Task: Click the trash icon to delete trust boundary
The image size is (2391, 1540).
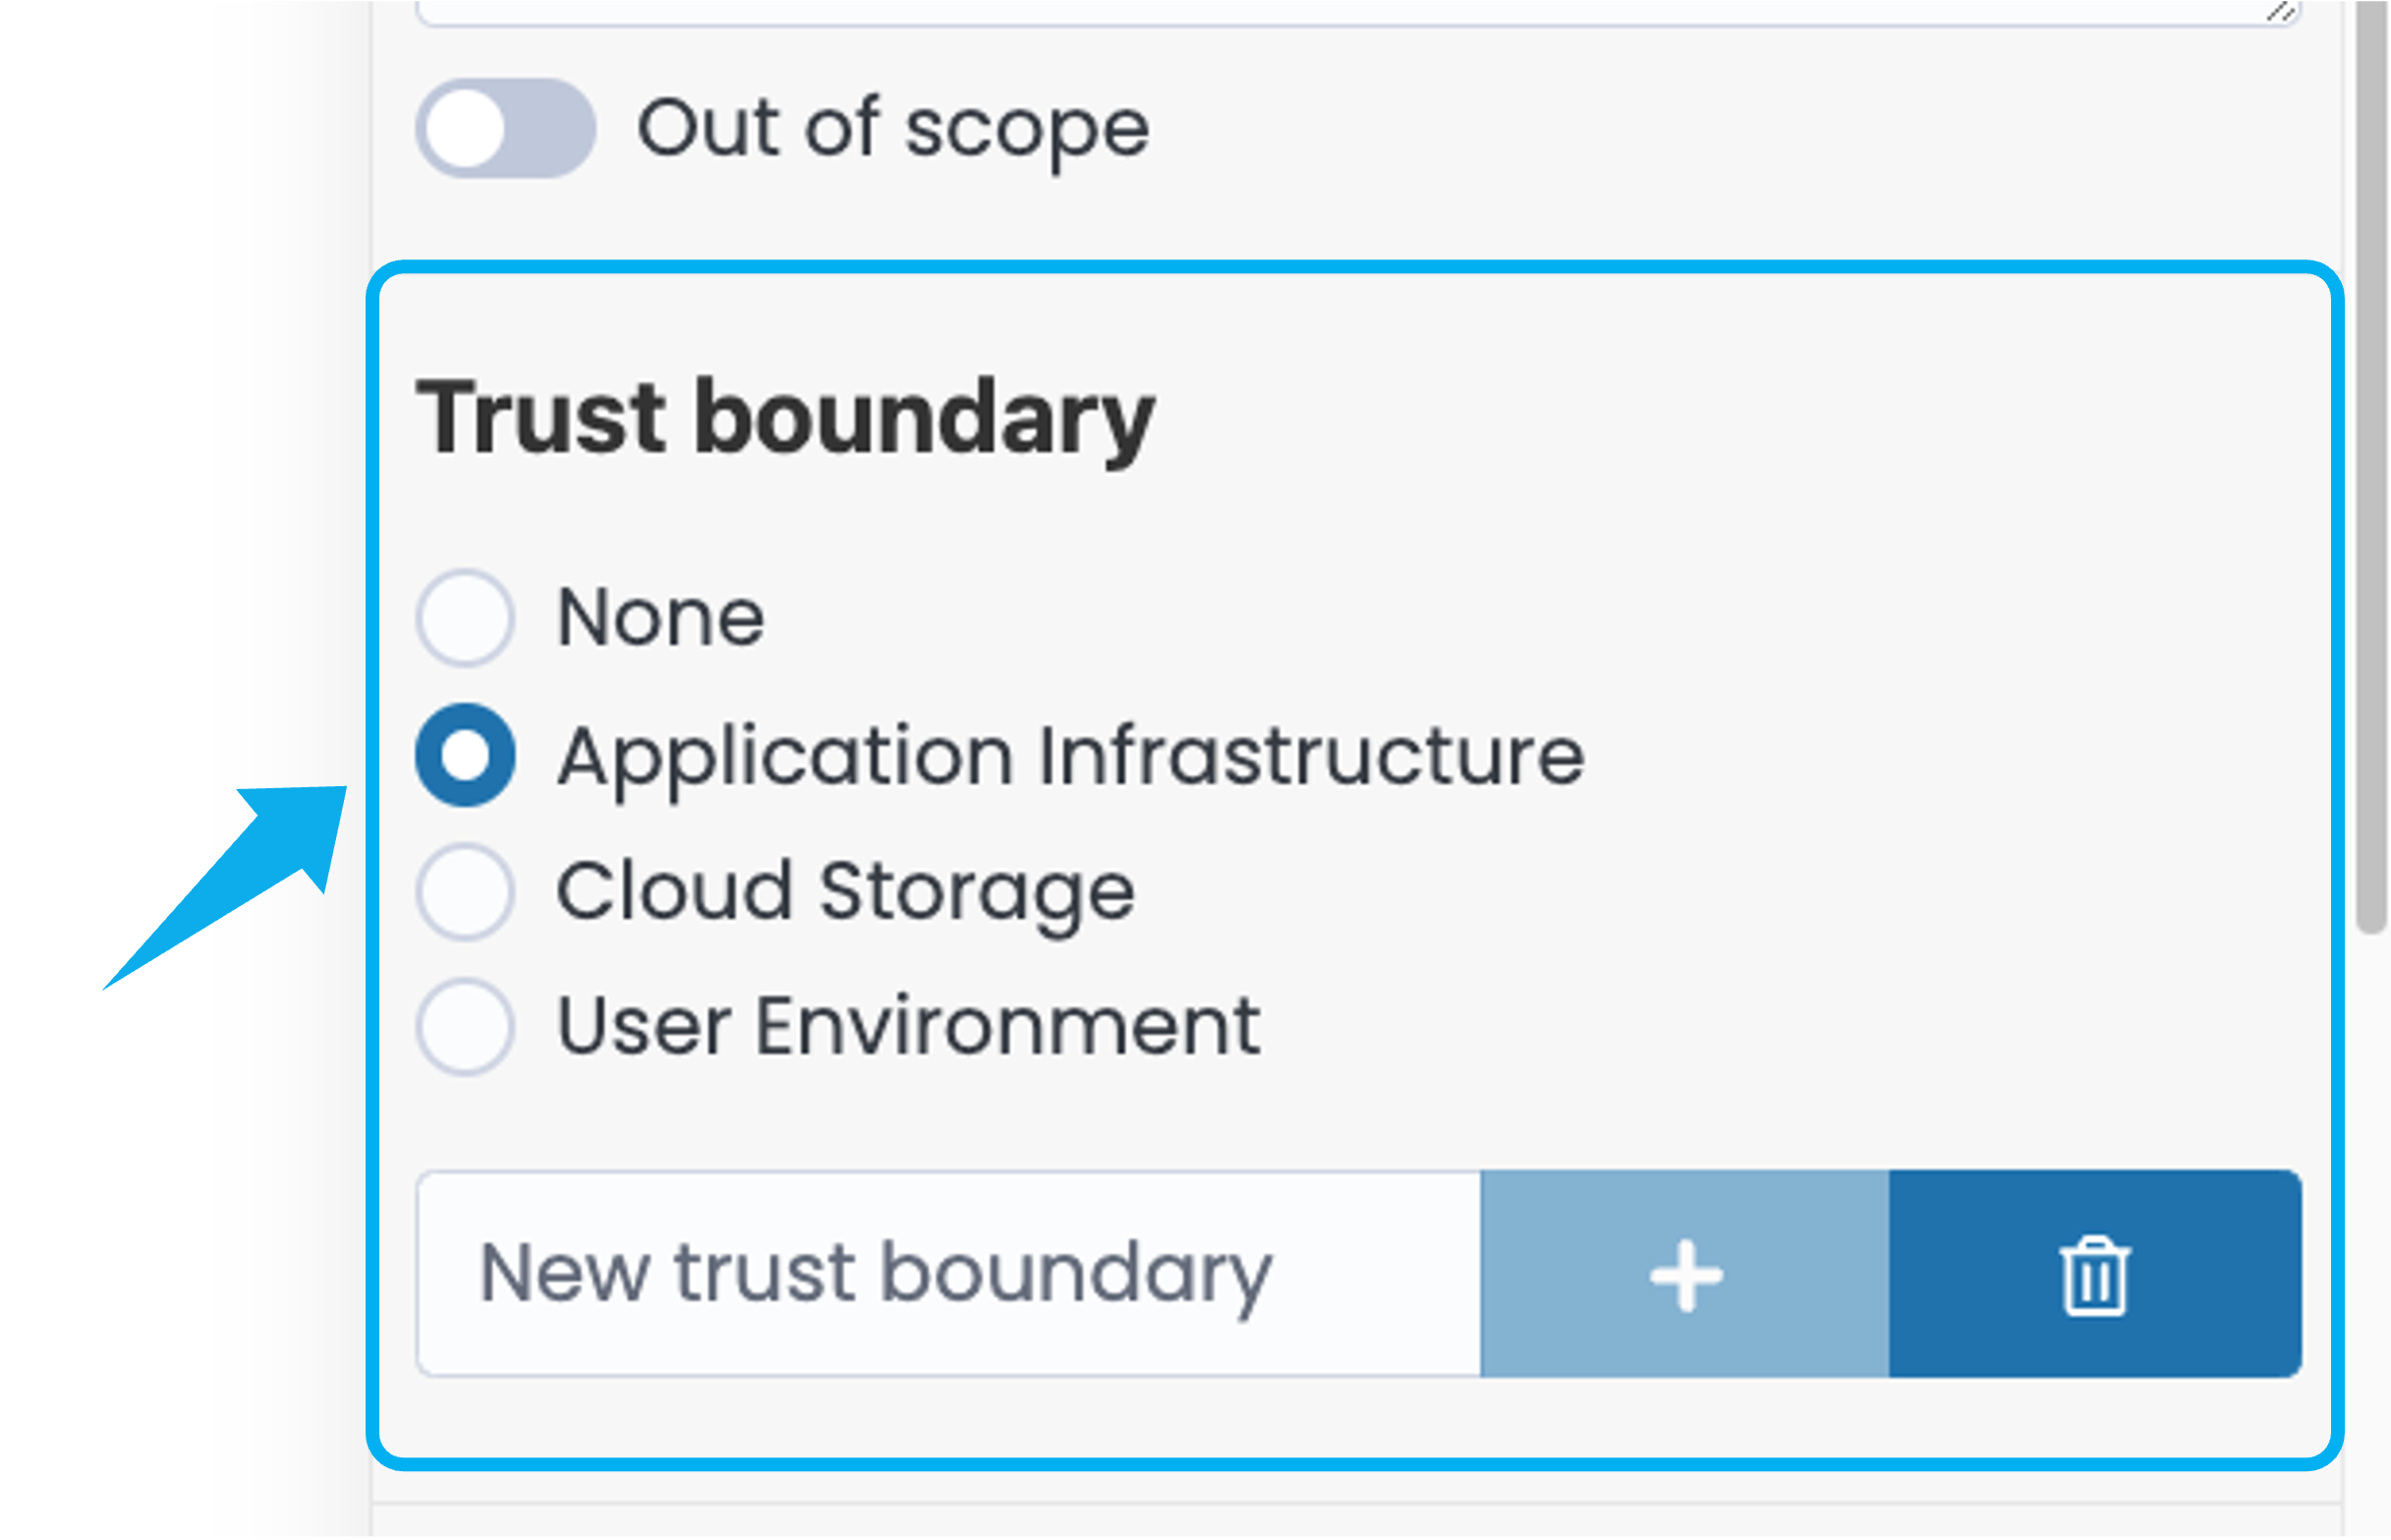Action: pos(2095,1274)
